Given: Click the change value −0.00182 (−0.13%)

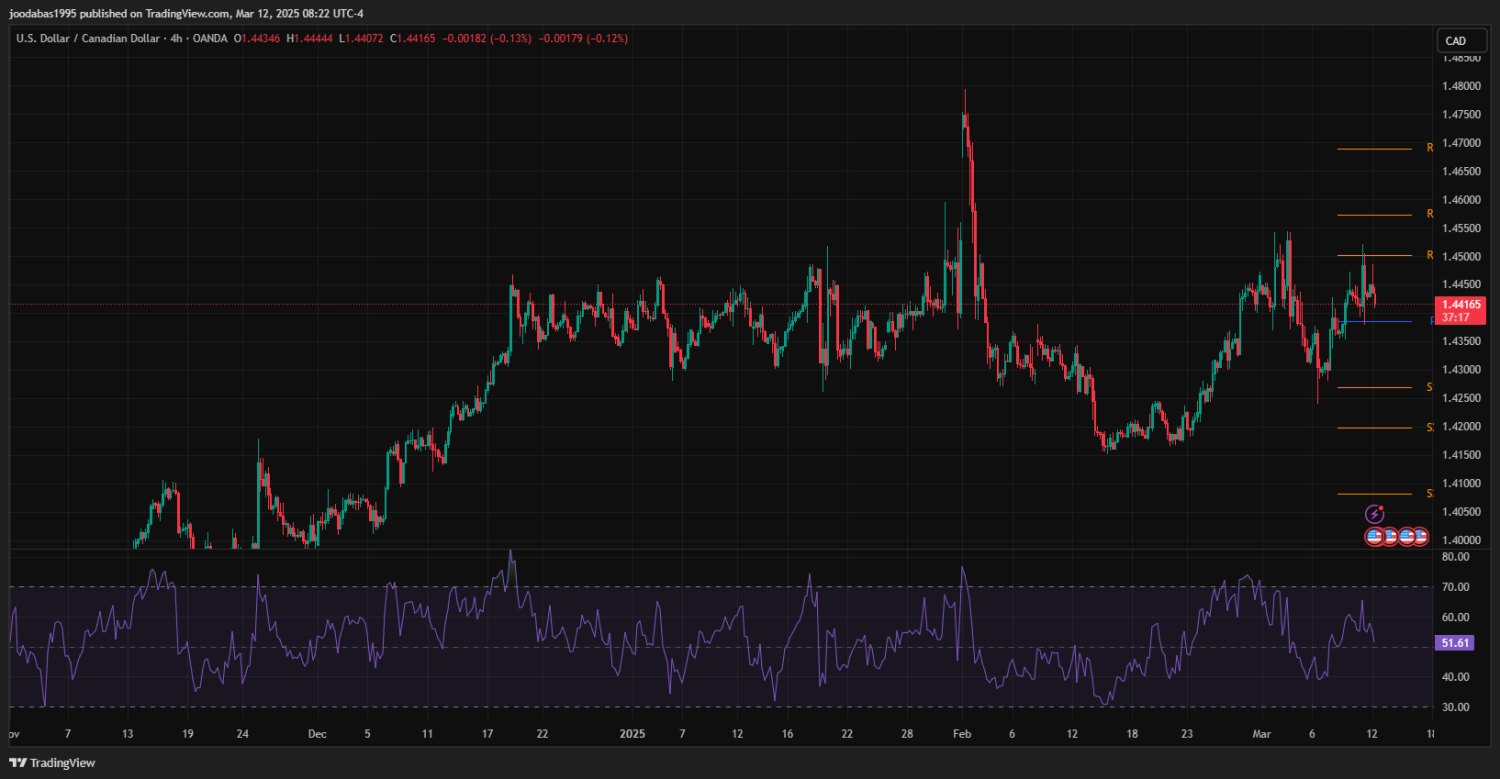Looking at the screenshot, I should [x=487, y=38].
